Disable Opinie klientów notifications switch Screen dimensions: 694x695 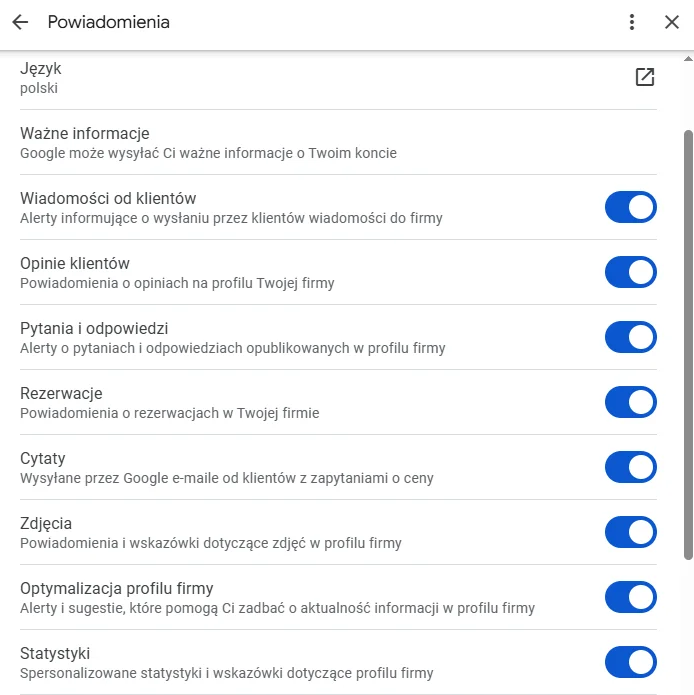[631, 272]
